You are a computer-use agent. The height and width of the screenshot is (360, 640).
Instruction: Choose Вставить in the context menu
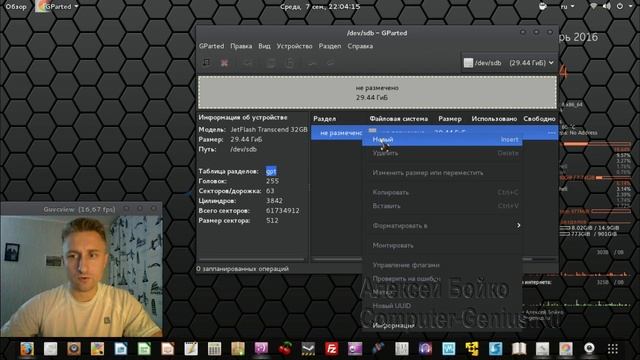[442, 206]
